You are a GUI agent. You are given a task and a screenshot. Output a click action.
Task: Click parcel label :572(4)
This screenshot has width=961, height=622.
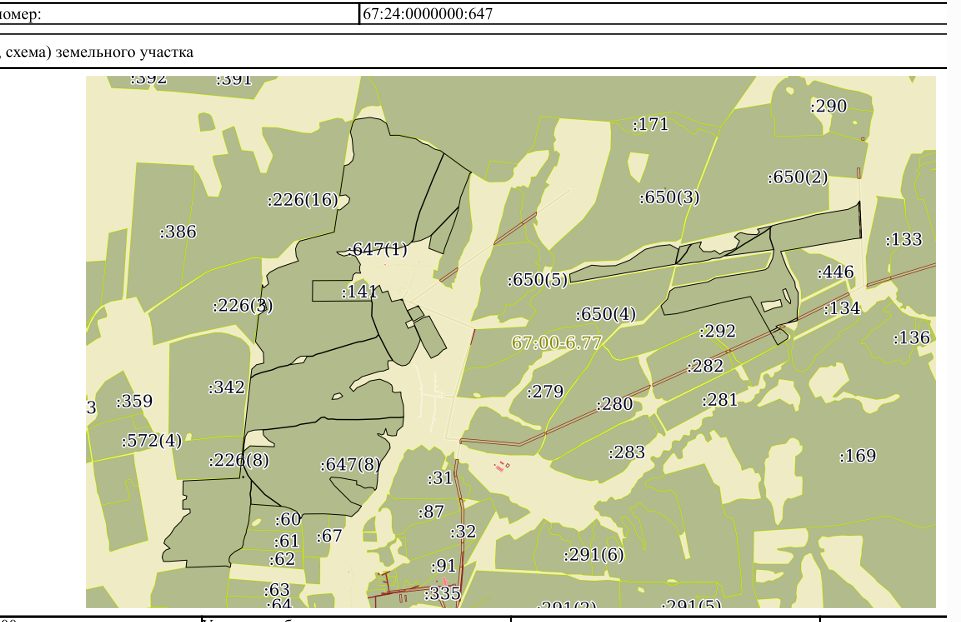151,441
